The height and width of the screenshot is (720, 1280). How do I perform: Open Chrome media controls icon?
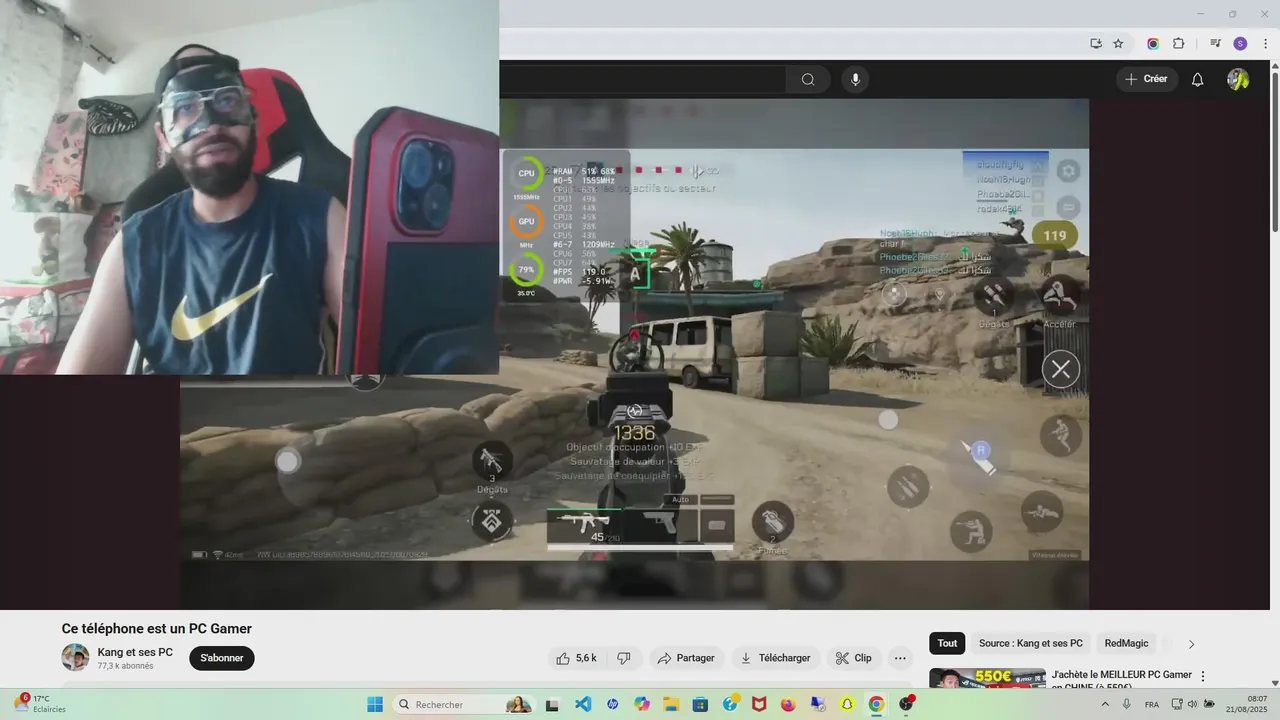coord(1215,44)
